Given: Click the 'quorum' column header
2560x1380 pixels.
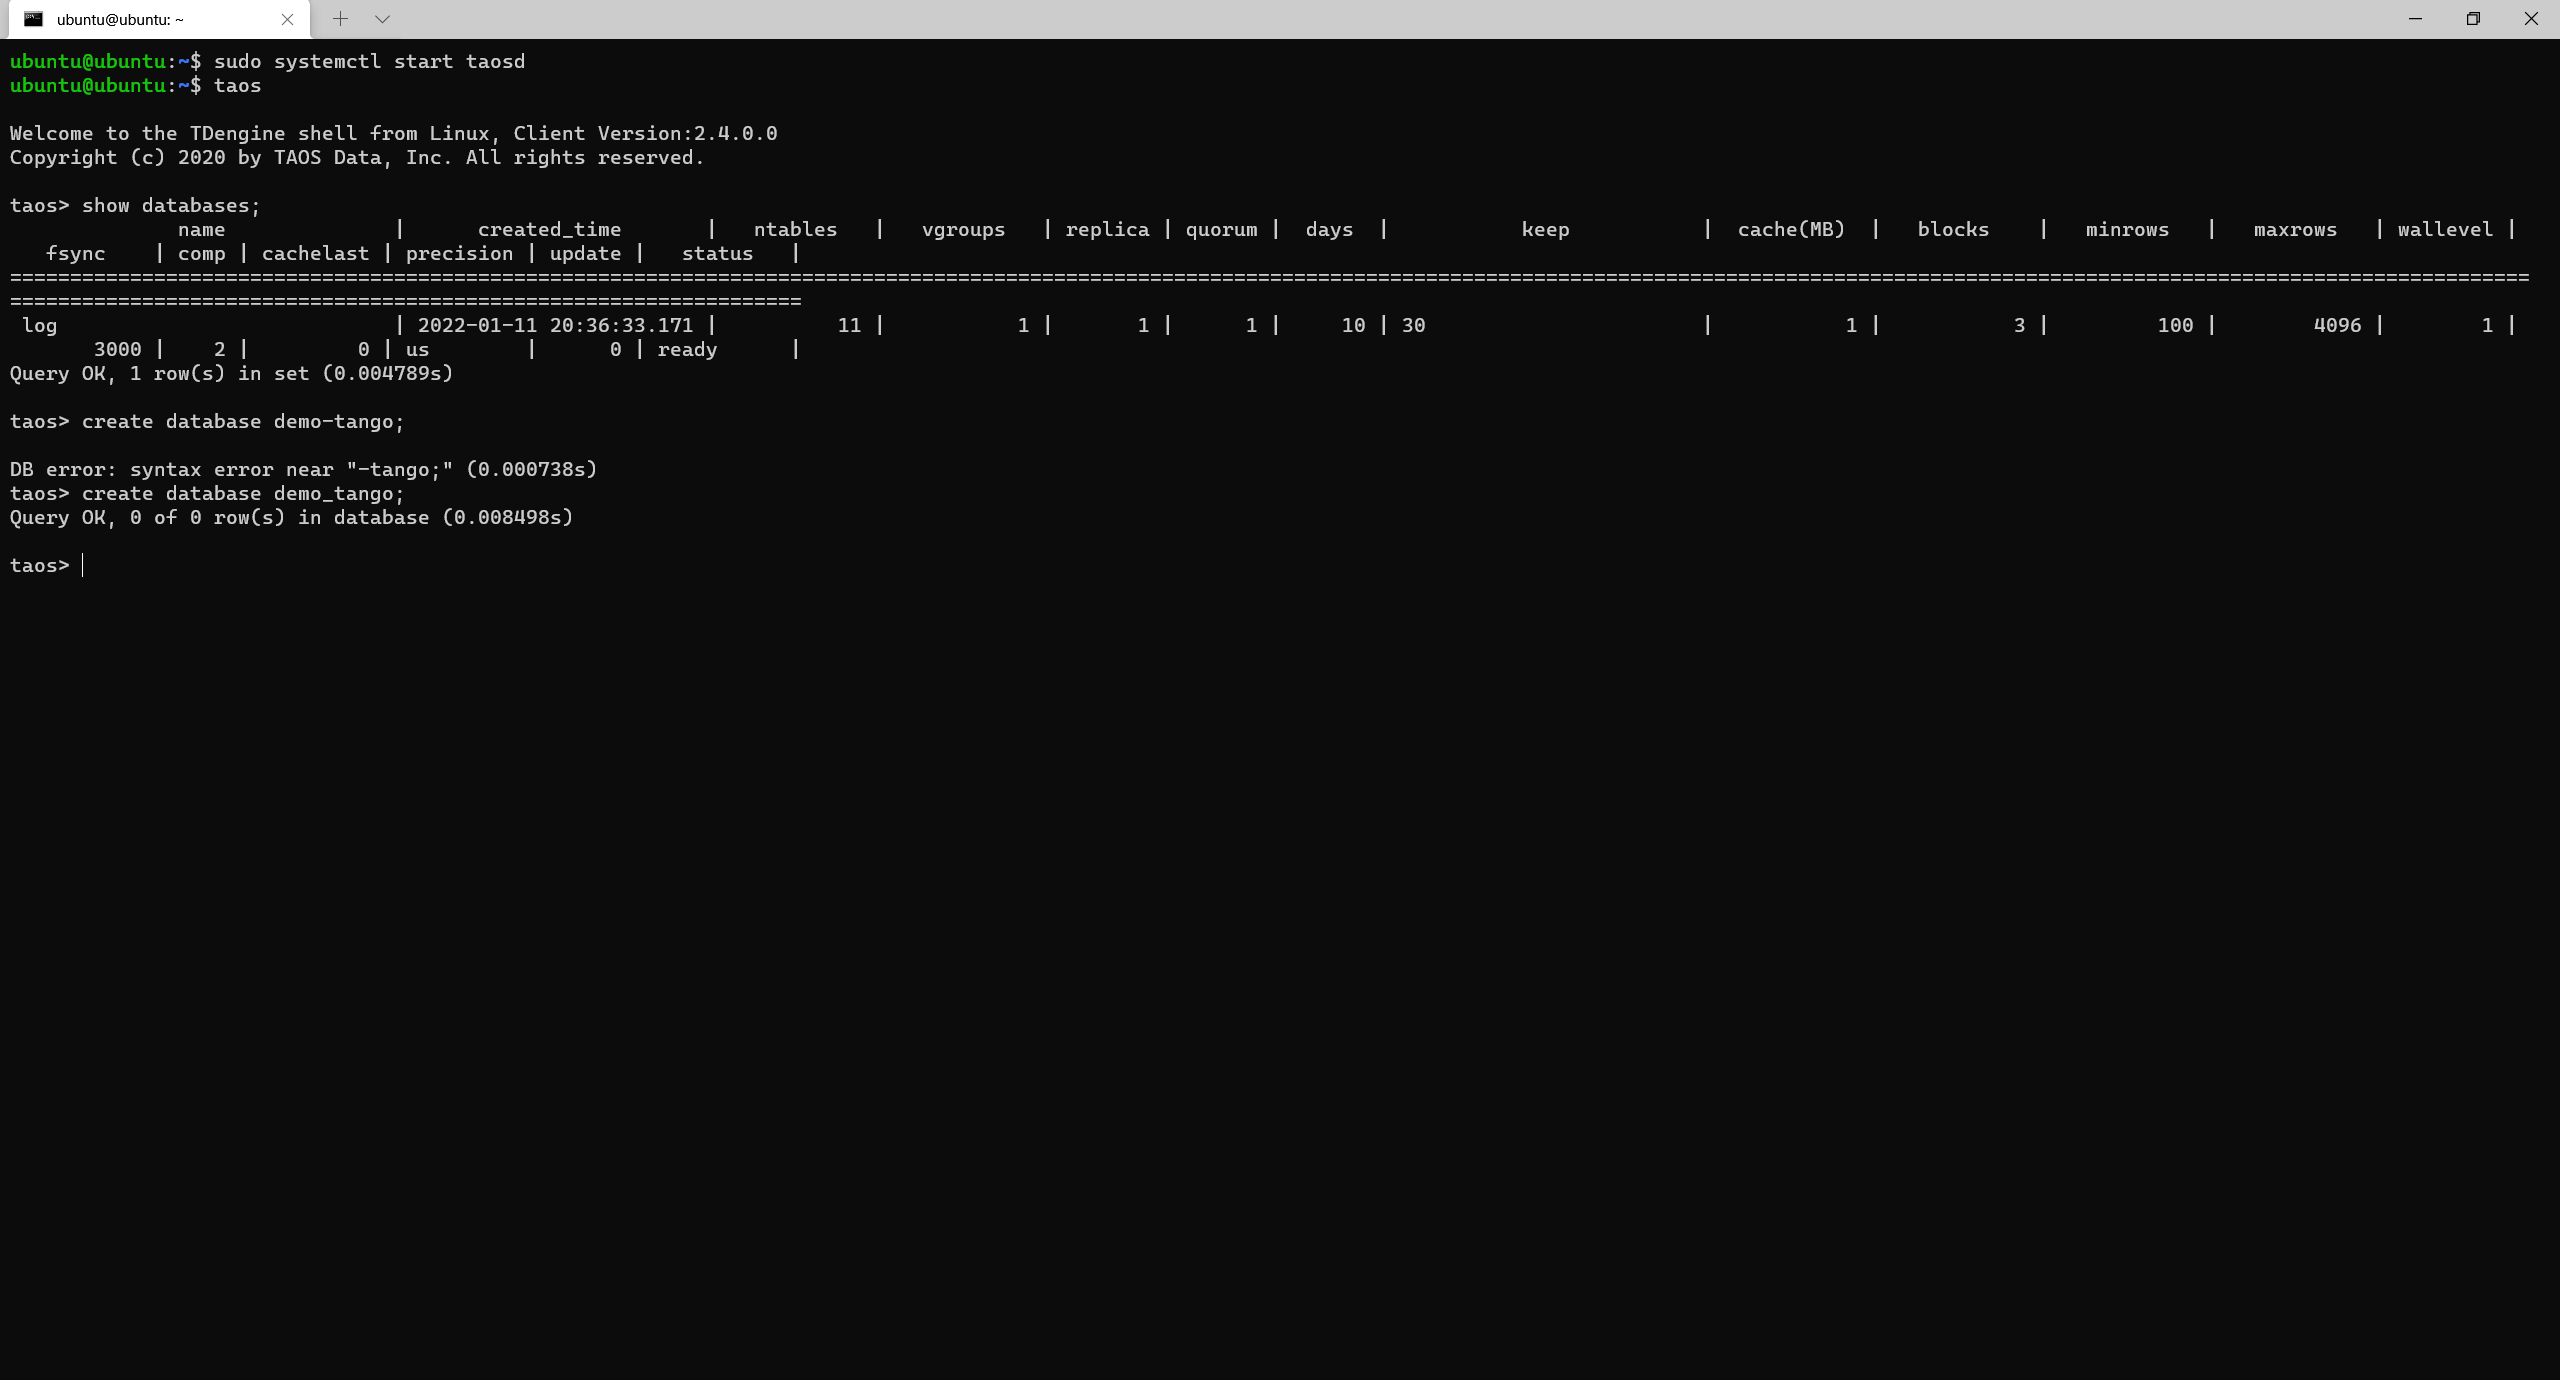Looking at the screenshot, I should 1221,230.
